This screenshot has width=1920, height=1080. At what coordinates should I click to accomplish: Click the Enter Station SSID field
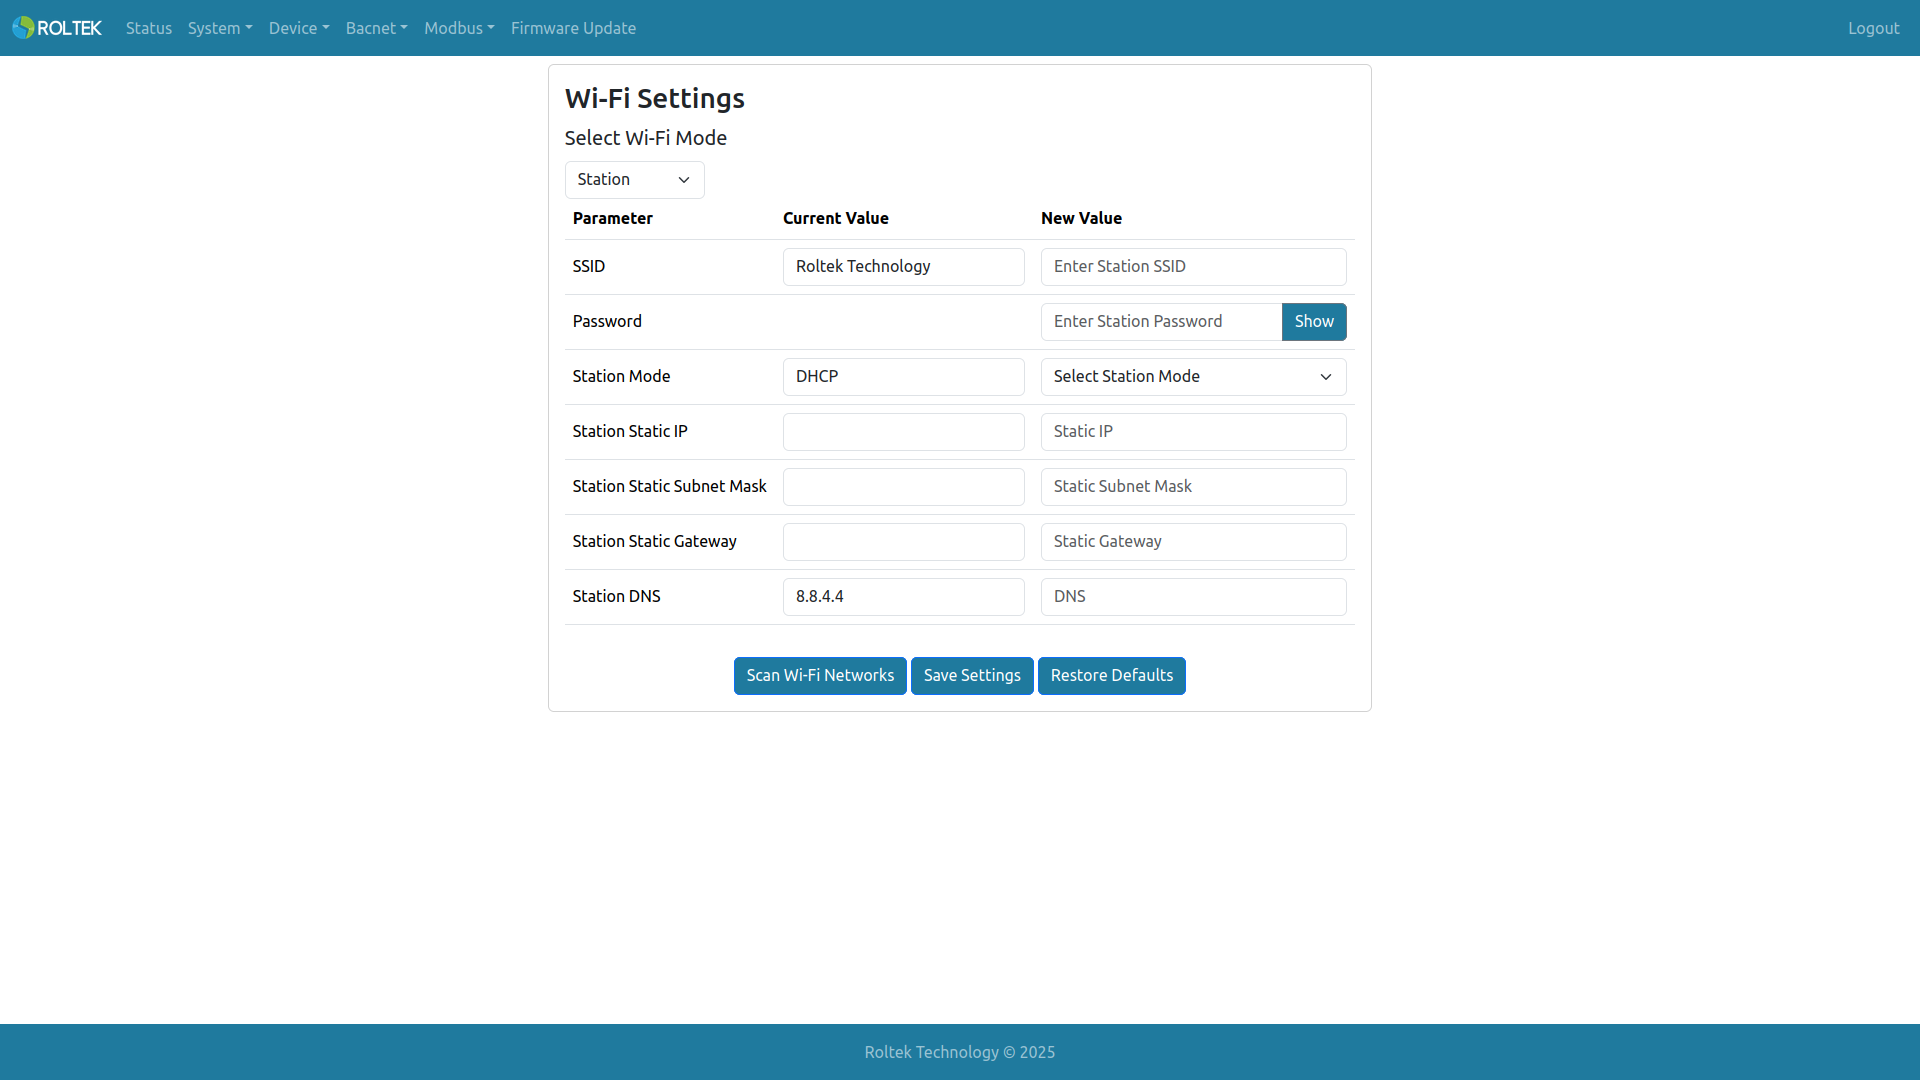[x=1193, y=267]
